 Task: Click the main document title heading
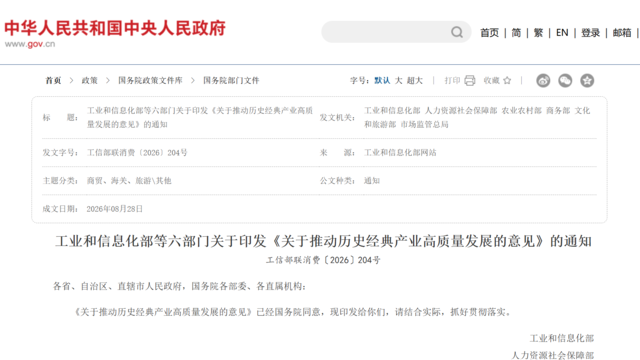pyautogui.click(x=323, y=241)
